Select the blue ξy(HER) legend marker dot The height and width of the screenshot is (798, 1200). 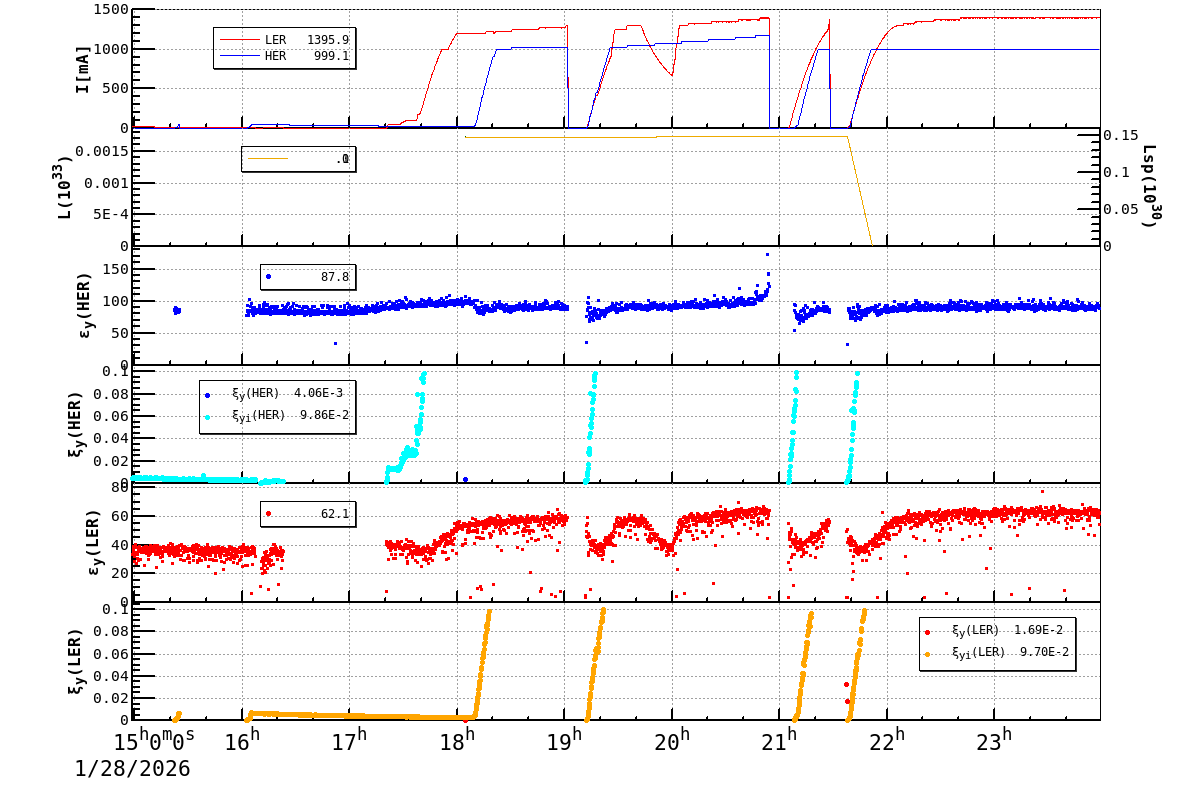click(x=208, y=395)
